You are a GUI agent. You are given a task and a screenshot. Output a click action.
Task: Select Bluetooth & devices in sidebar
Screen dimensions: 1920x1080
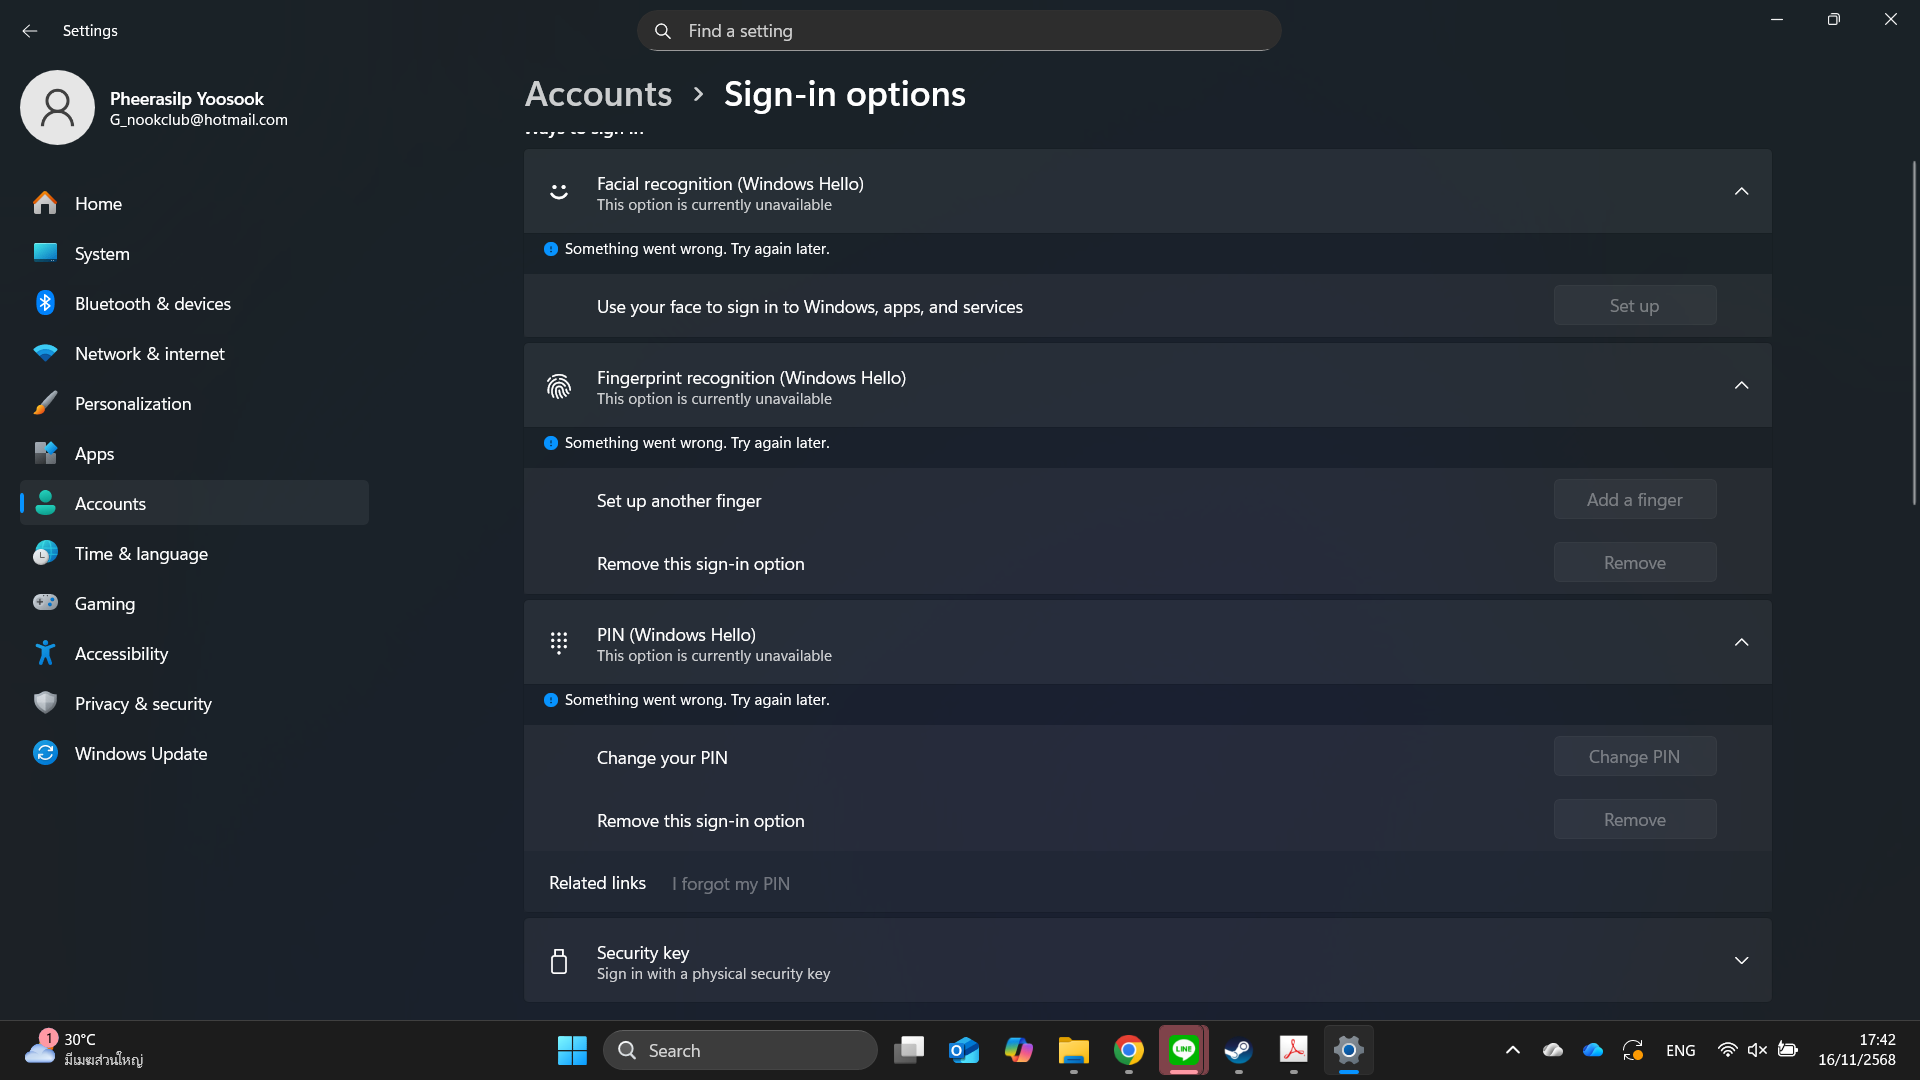pyautogui.click(x=152, y=304)
